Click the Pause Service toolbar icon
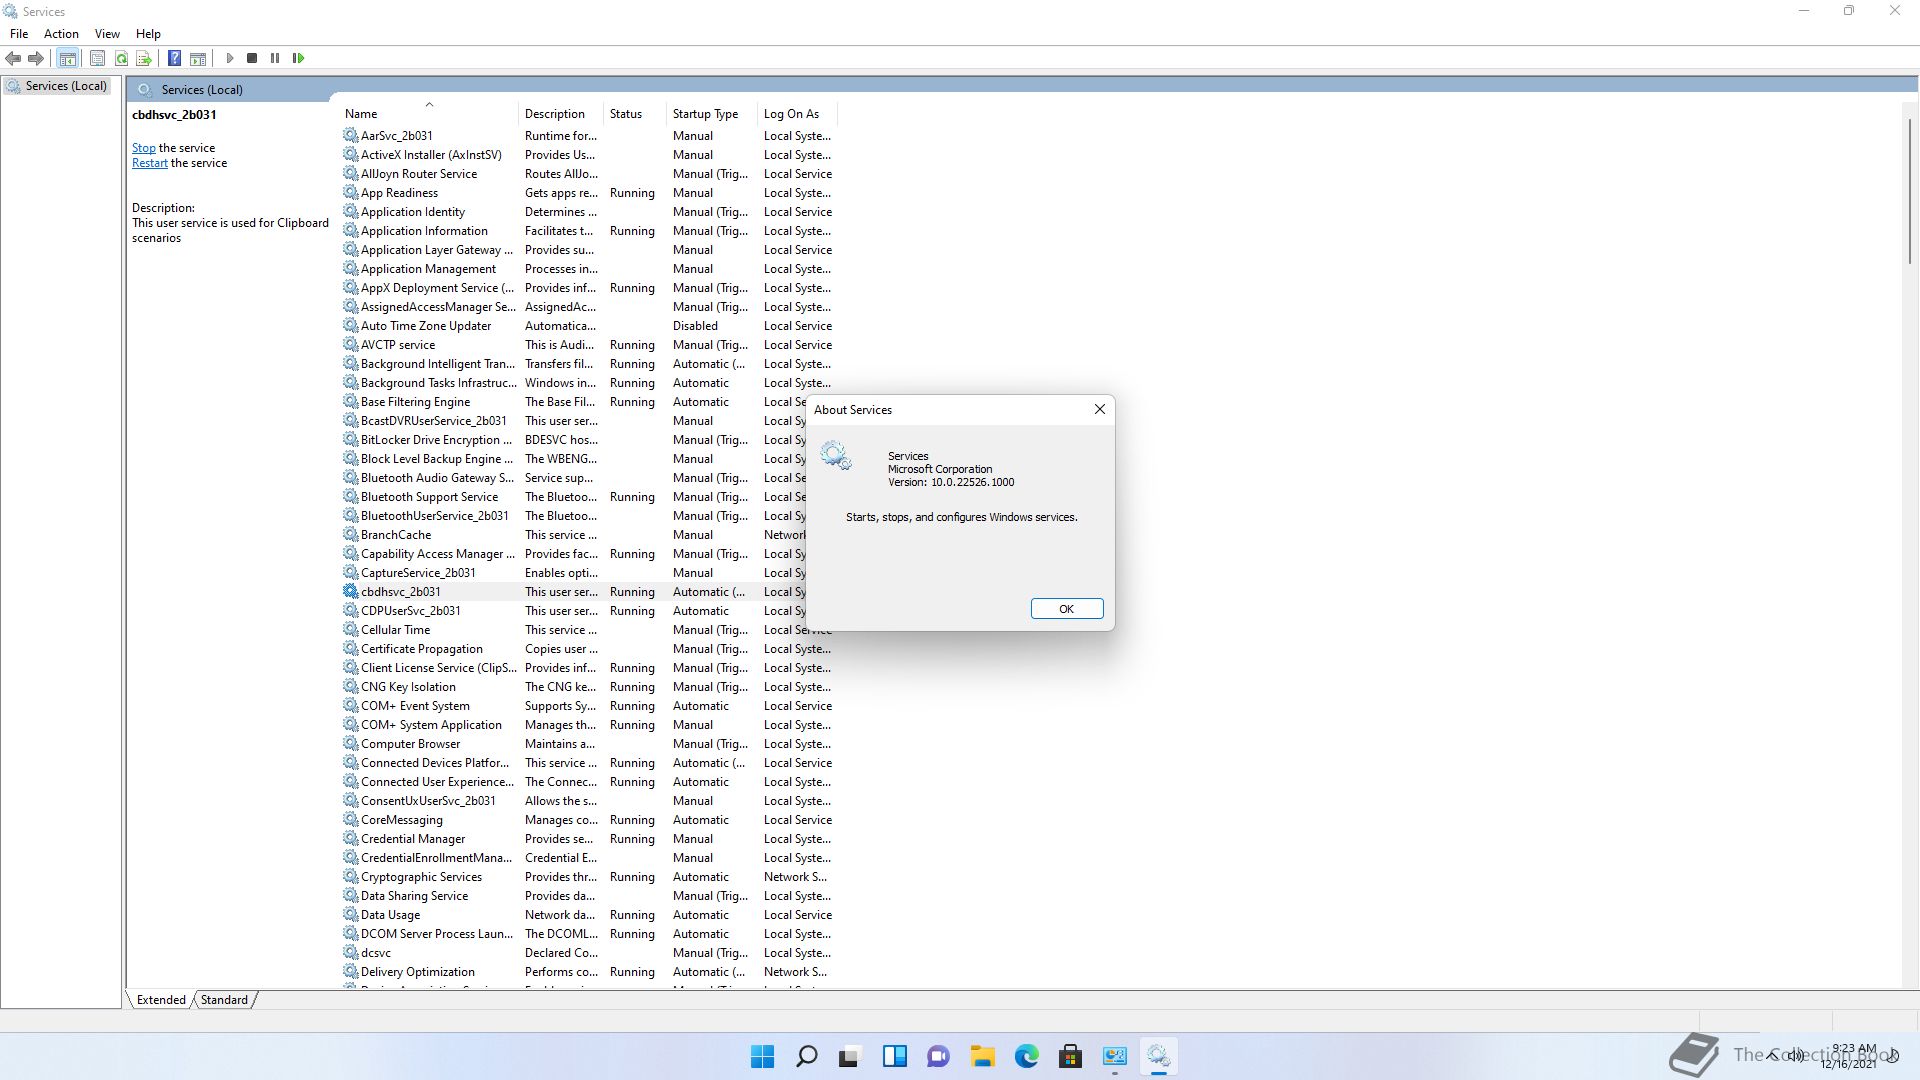The height and width of the screenshot is (1080, 1920). tap(275, 58)
